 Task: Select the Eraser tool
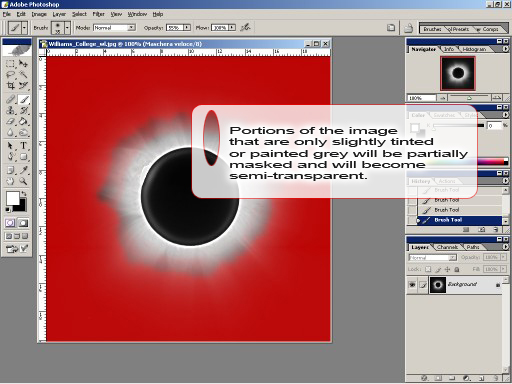pyautogui.click(x=10, y=121)
